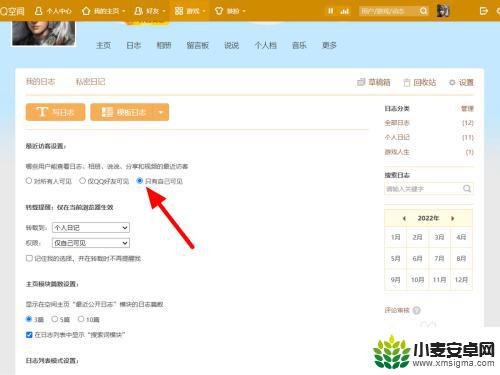Click the QQ空间 logo
Viewport: 500px width, 375px height.
pyautogui.click(x=12, y=11)
